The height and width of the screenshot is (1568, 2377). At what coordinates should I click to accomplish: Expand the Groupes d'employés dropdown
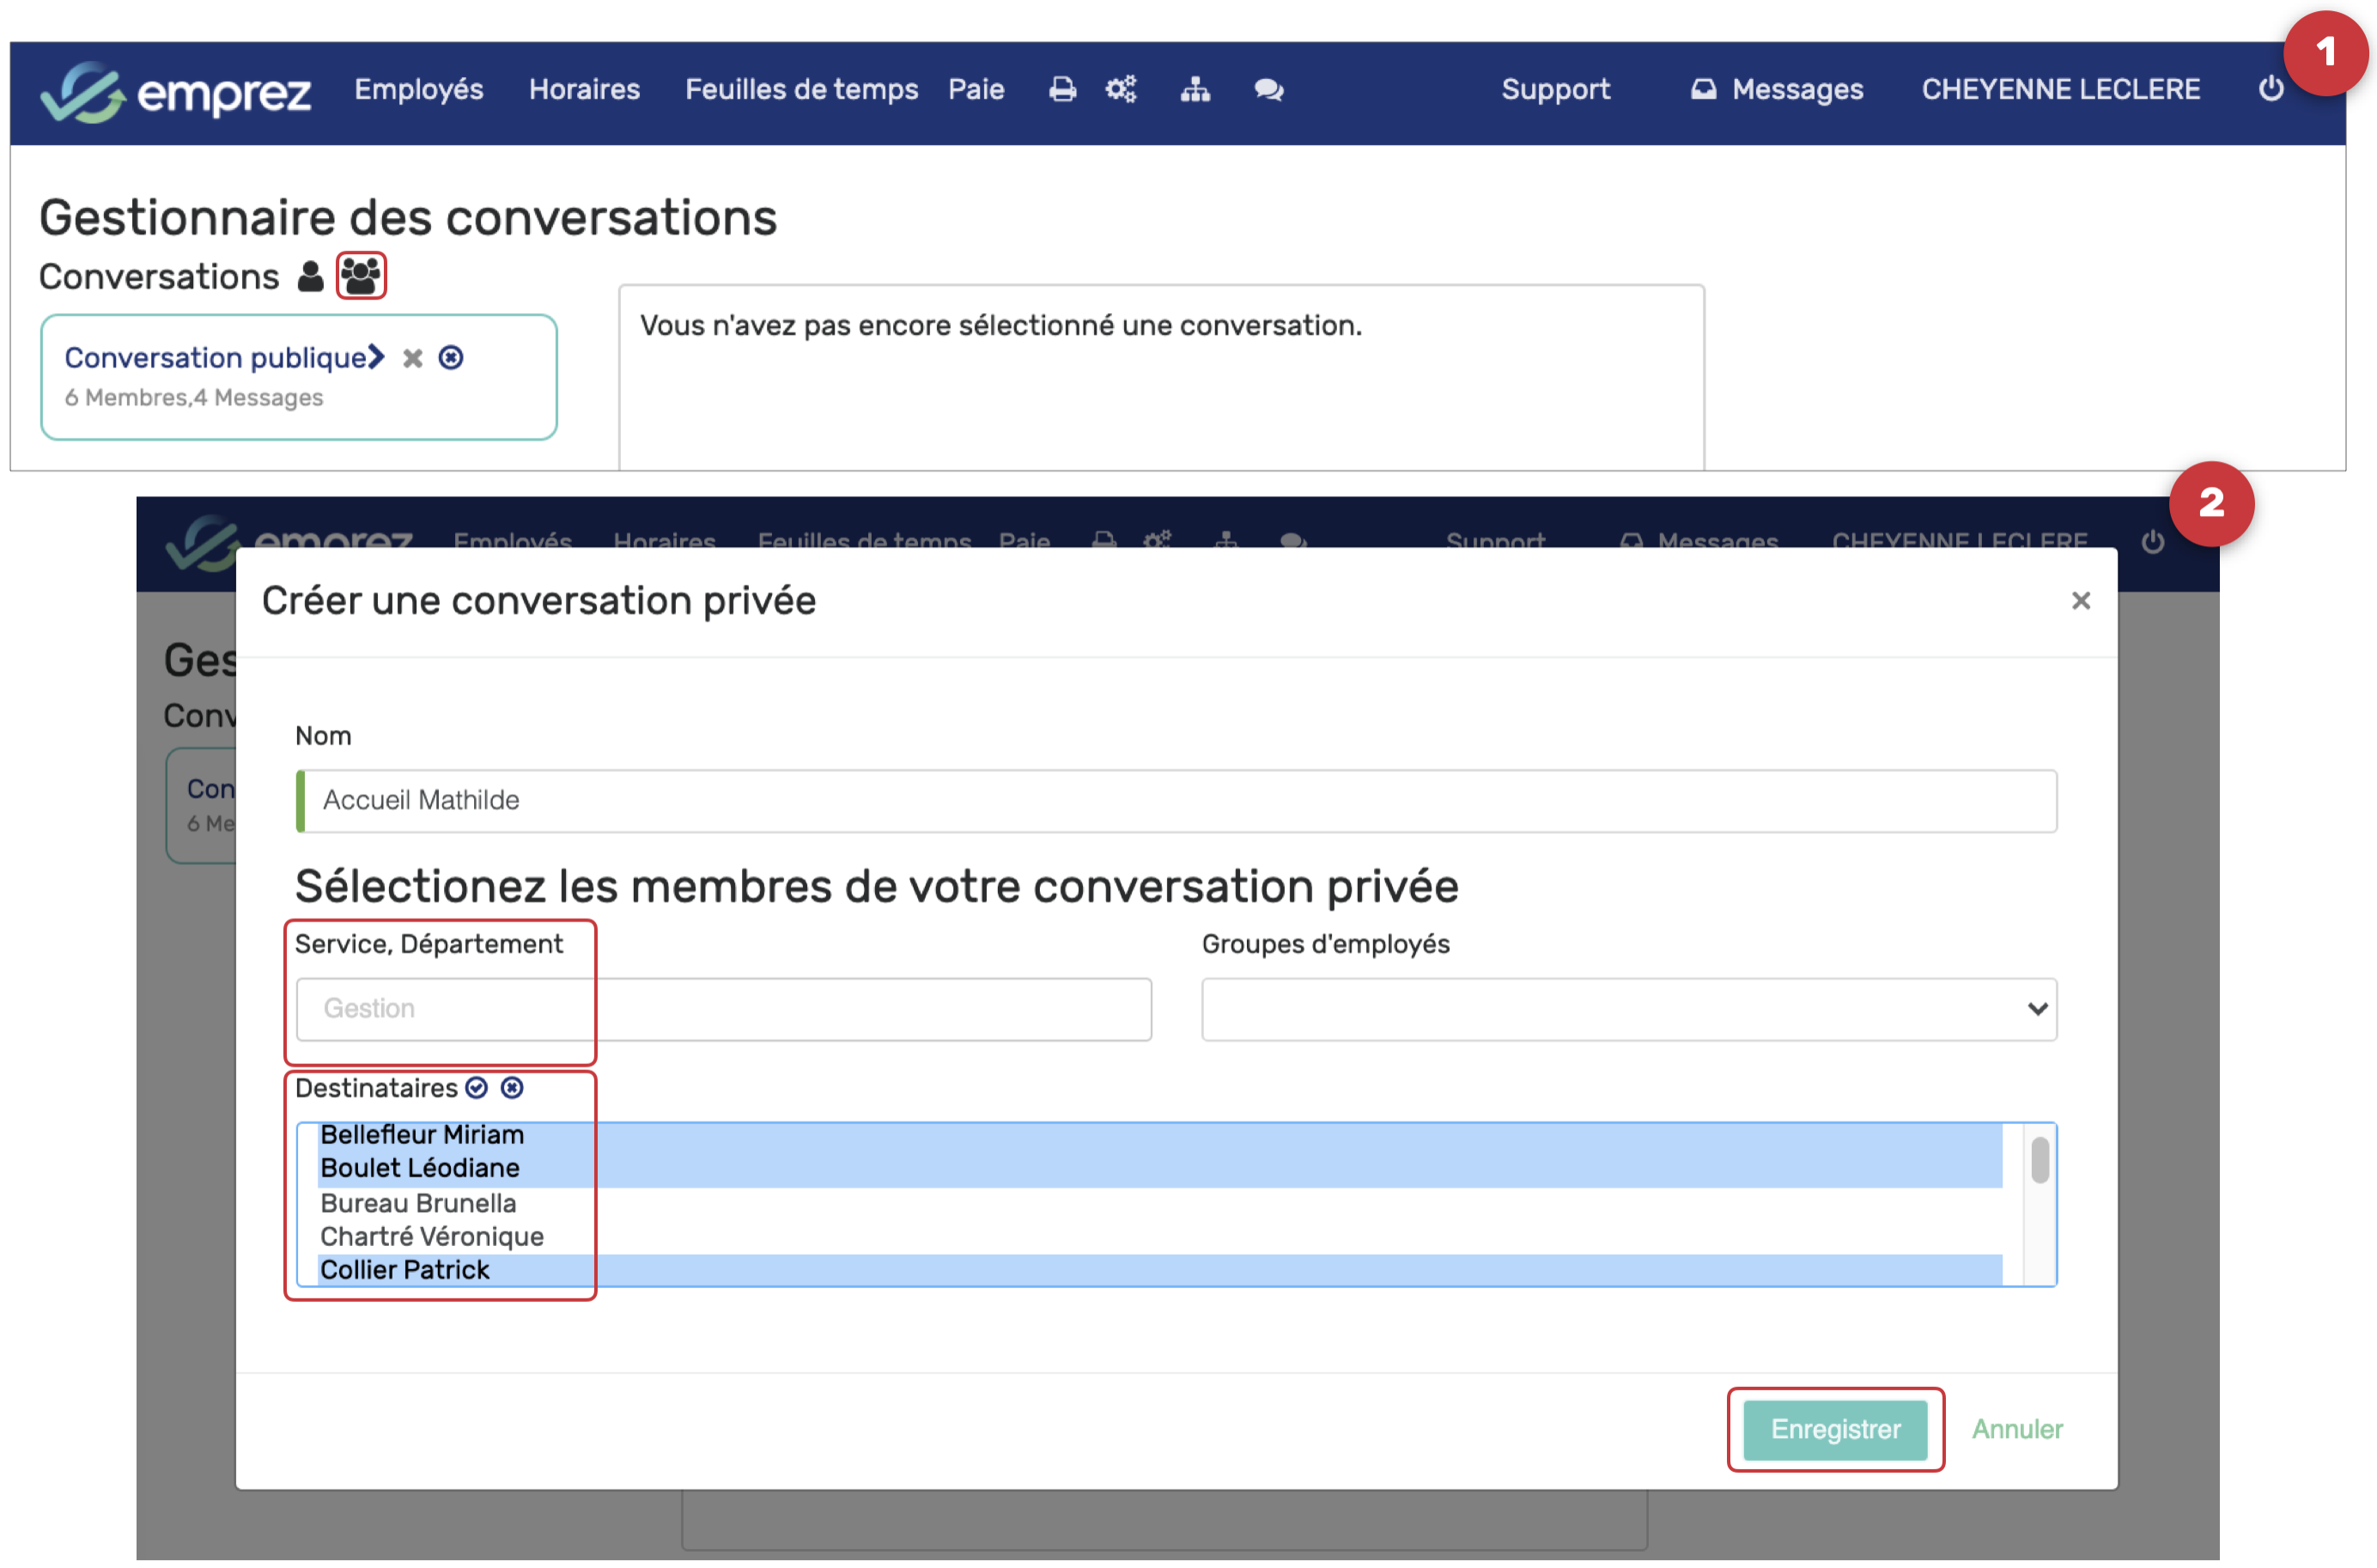click(1628, 1009)
